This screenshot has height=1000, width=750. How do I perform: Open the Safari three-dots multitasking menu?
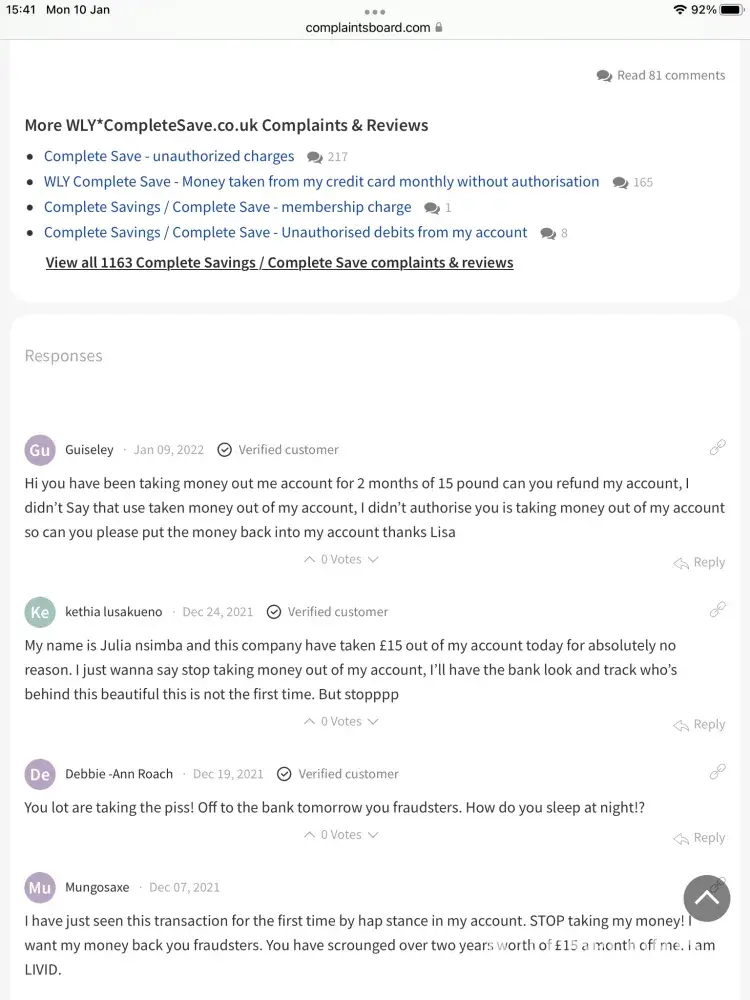(x=375, y=12)
